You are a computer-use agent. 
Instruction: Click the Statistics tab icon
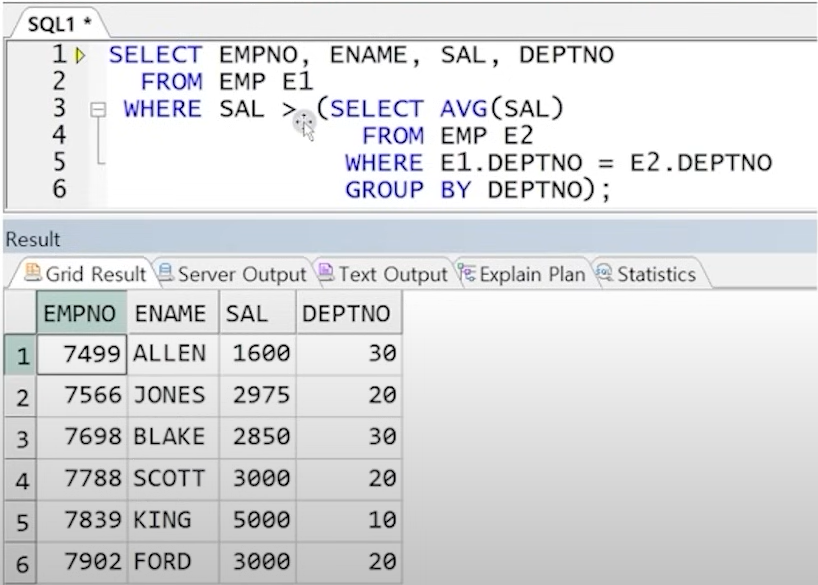604,272
